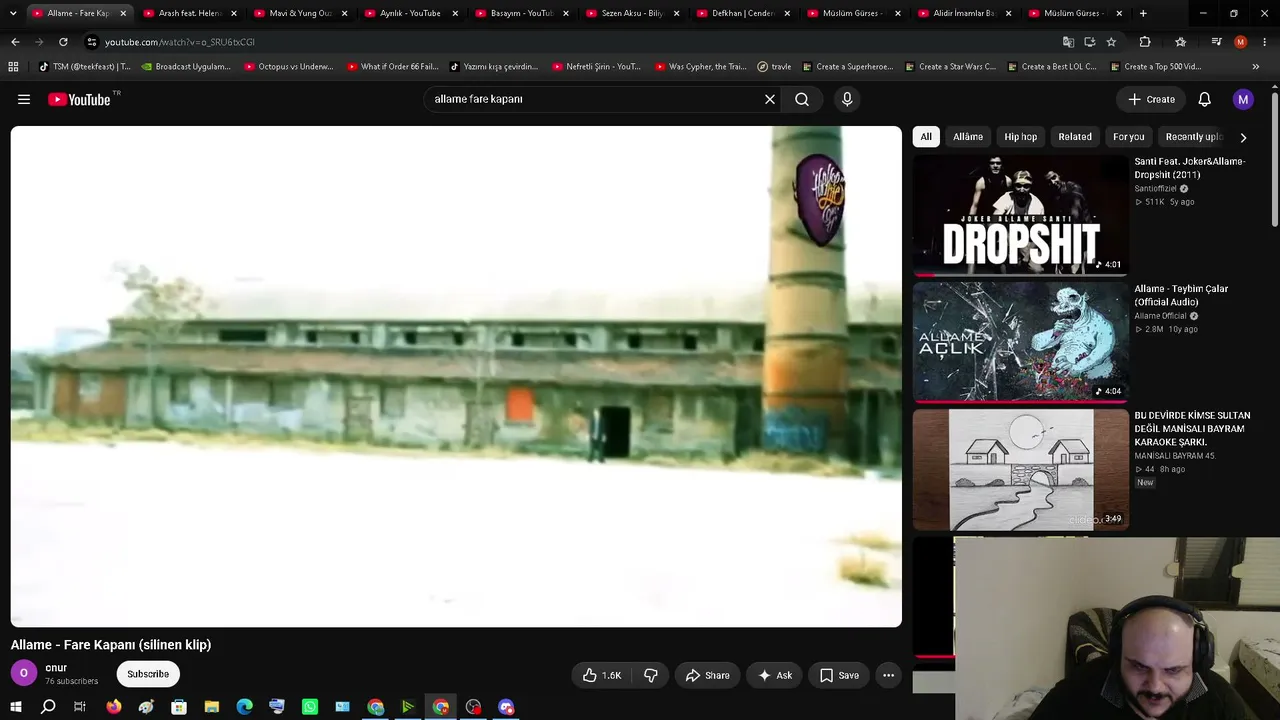Screen dimensions: 1280x720
Task: Select the Allâme filter chip
Action: pos(968,137)
